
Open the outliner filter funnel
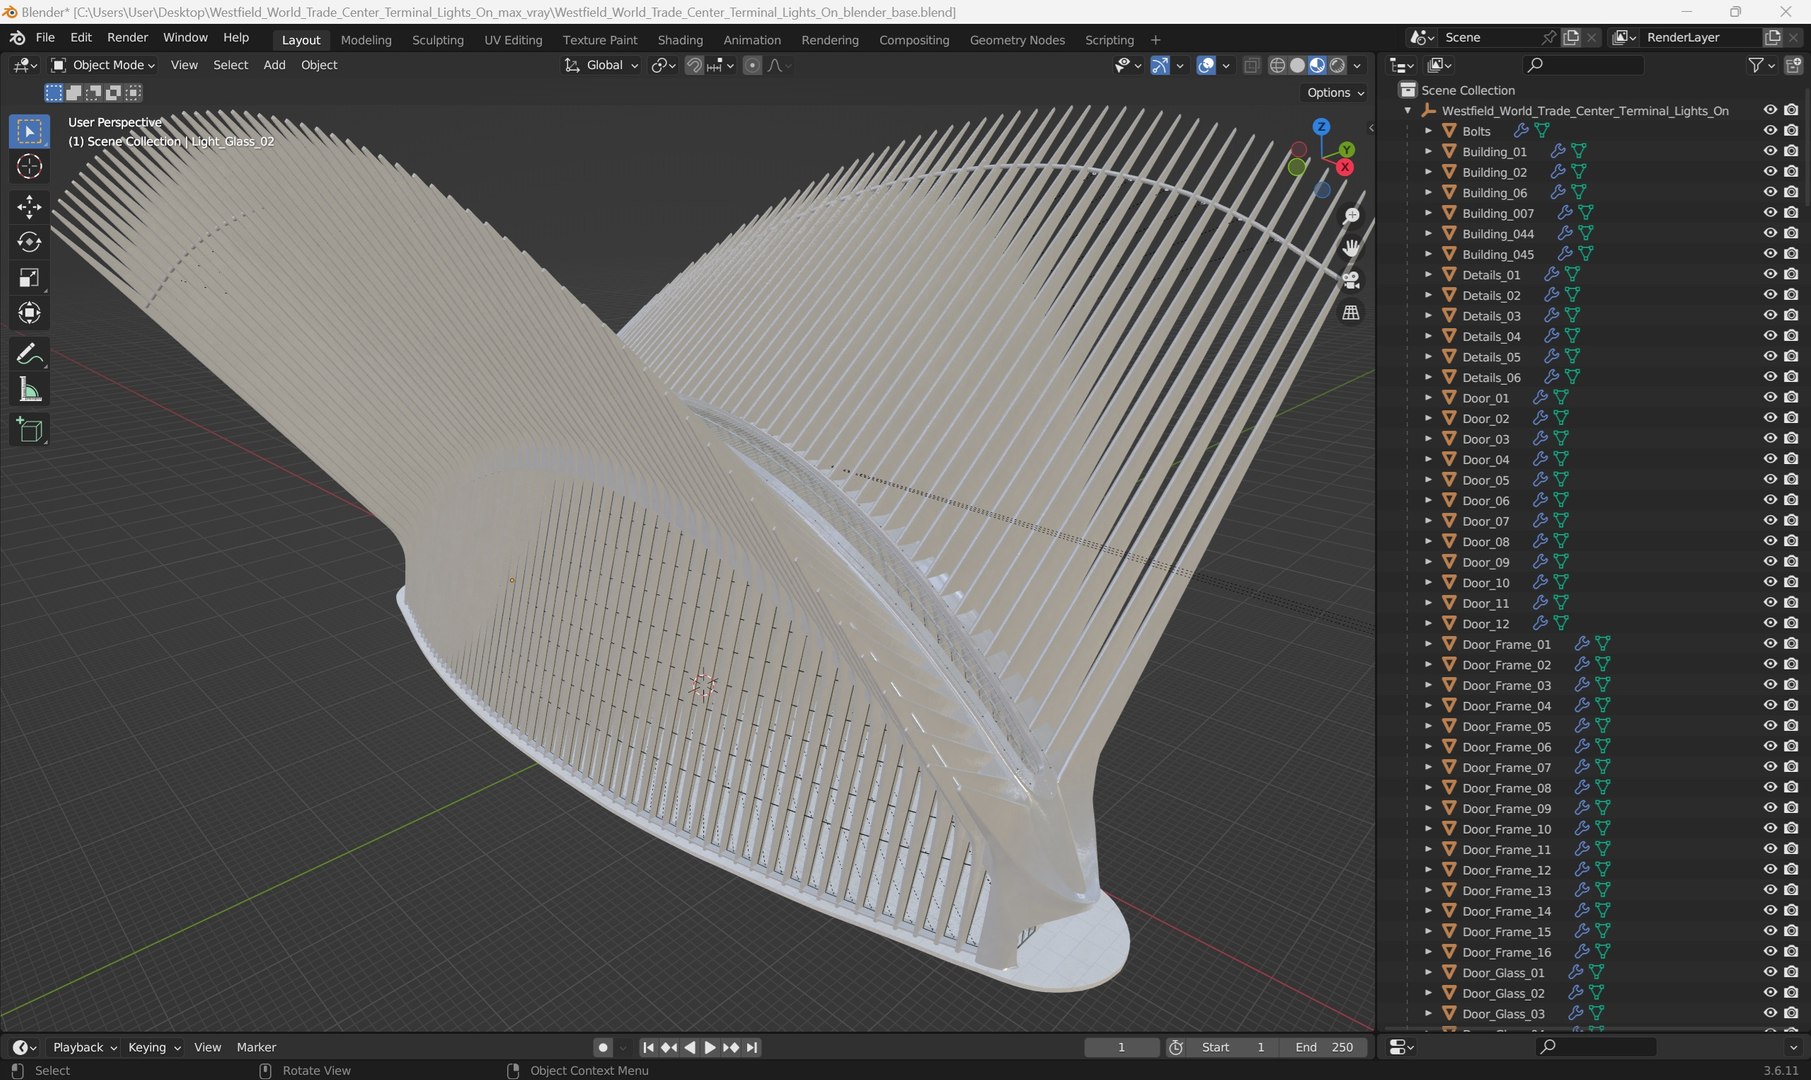[x=1755, y=65]
